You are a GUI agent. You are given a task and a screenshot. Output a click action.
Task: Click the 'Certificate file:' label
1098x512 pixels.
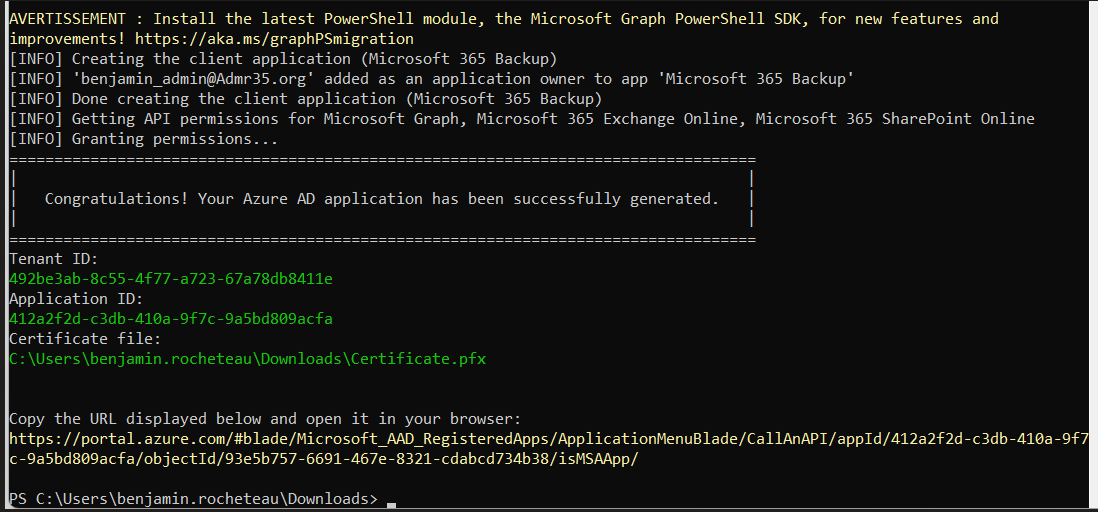tap(85, 340)
